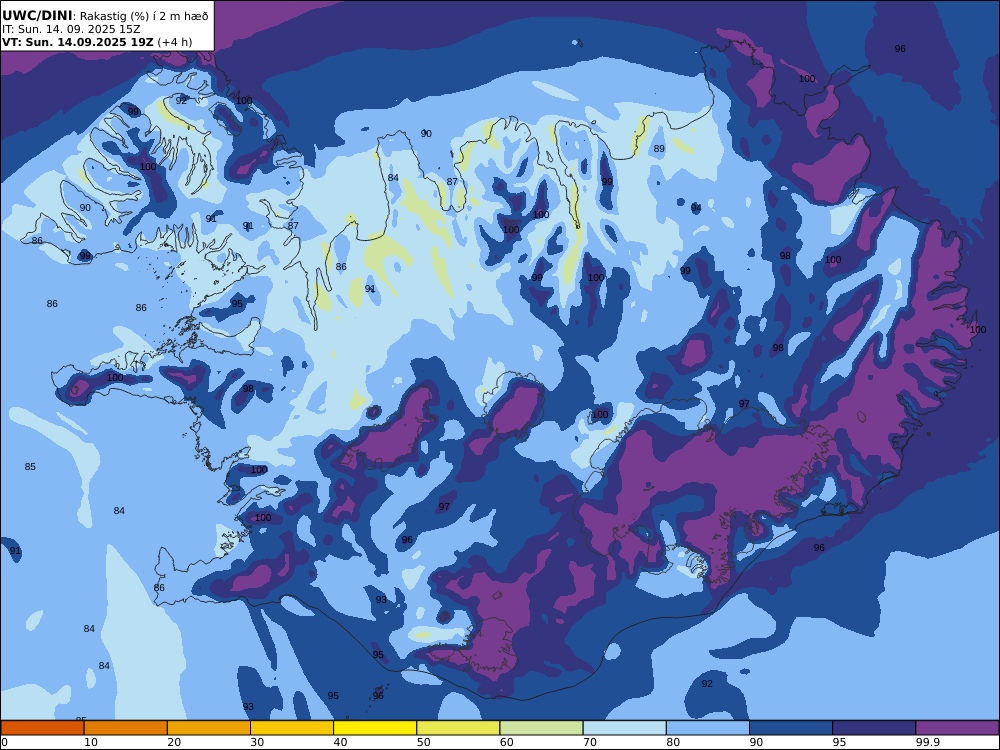Click the legend tick label '10'
Screen dimensions: 1000x750
point(91,742)
